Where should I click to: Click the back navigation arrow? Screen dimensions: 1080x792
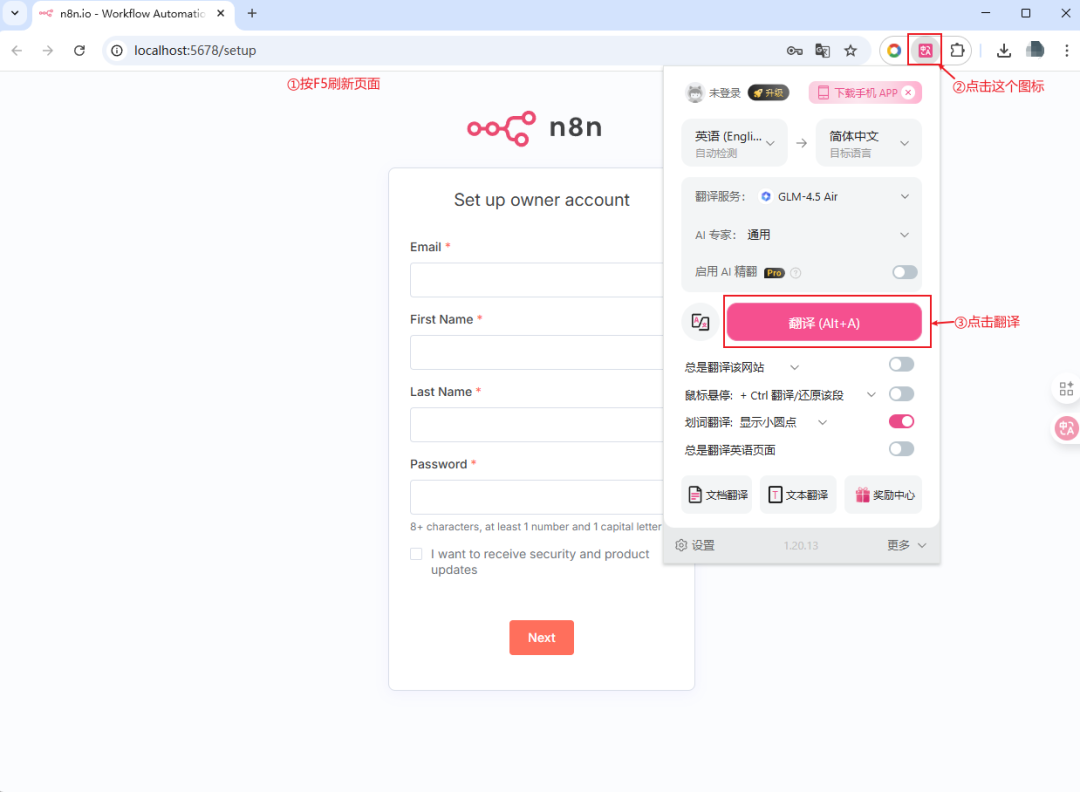click(17, 50)
